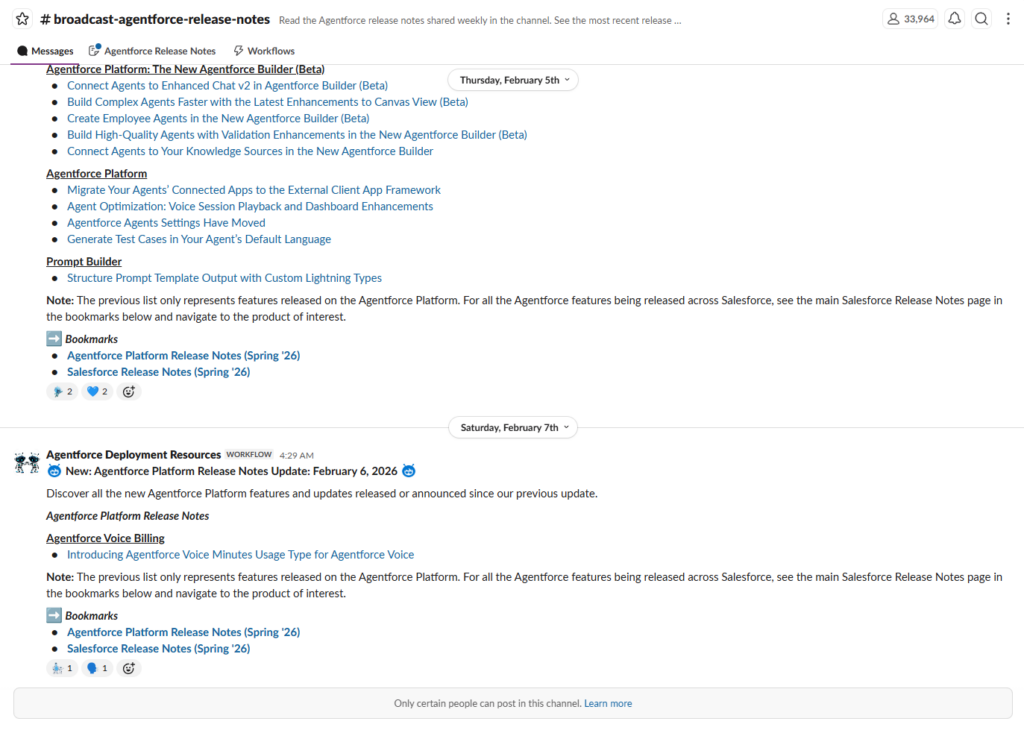Star the broadcast-agentforce-release-notes channel
Viewport: 1024px width, 733px height.
coord(22,19)
